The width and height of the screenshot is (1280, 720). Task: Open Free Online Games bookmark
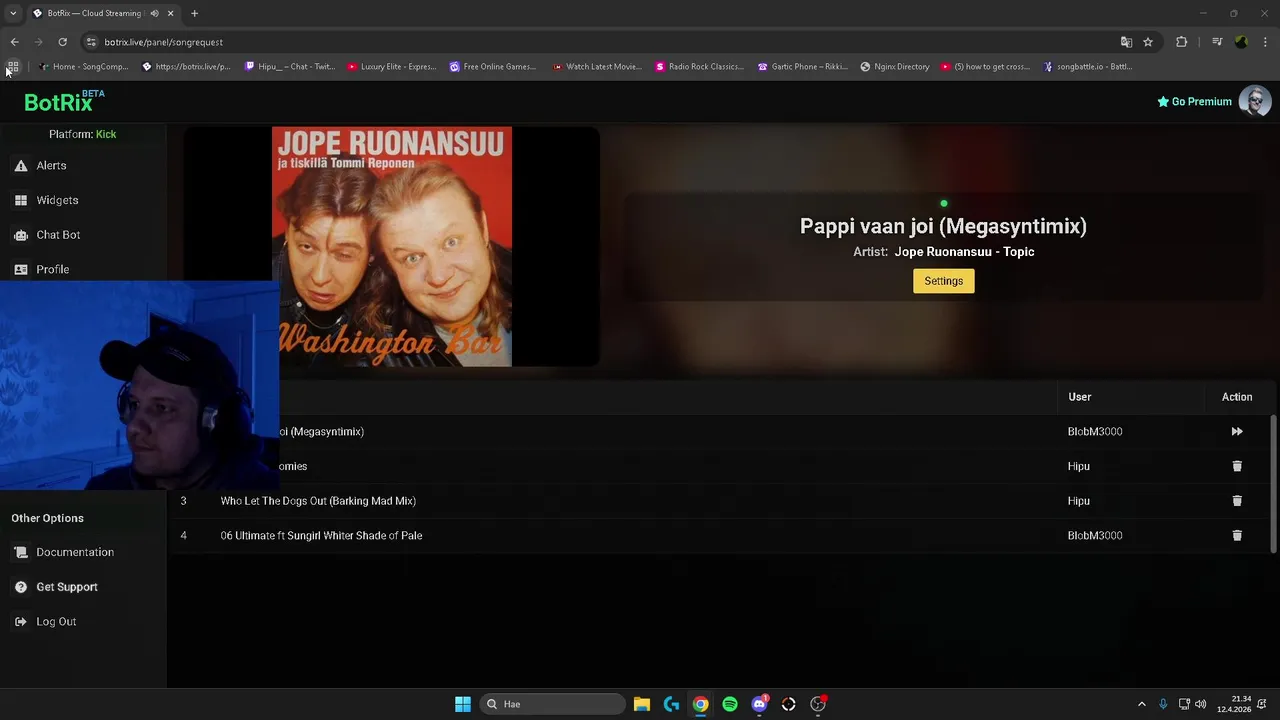[x=493, y=67]
